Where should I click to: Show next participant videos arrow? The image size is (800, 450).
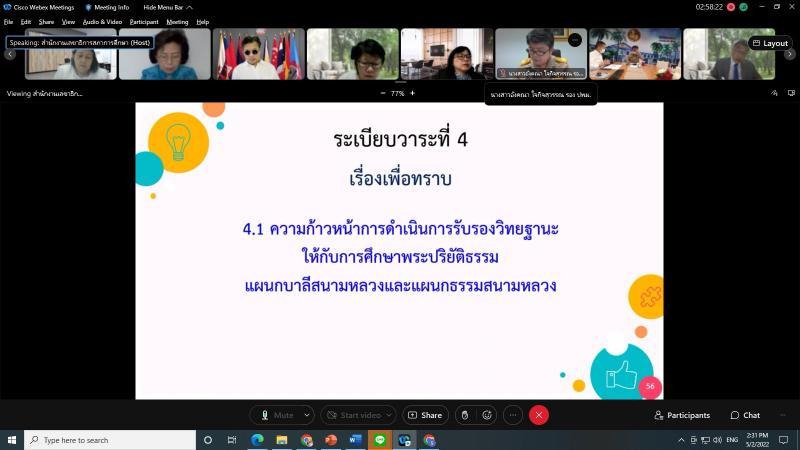point(789,54)
